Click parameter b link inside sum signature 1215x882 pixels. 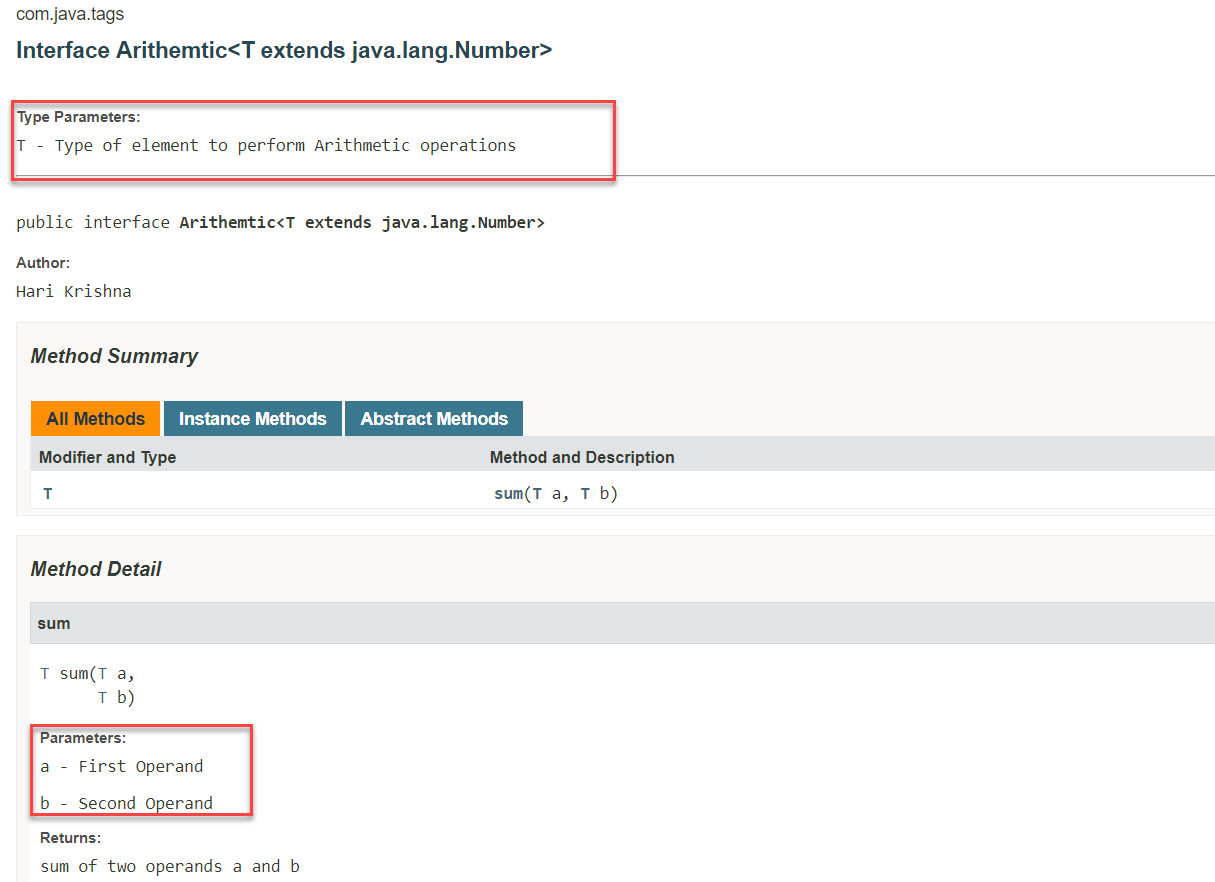click(120, 697)
